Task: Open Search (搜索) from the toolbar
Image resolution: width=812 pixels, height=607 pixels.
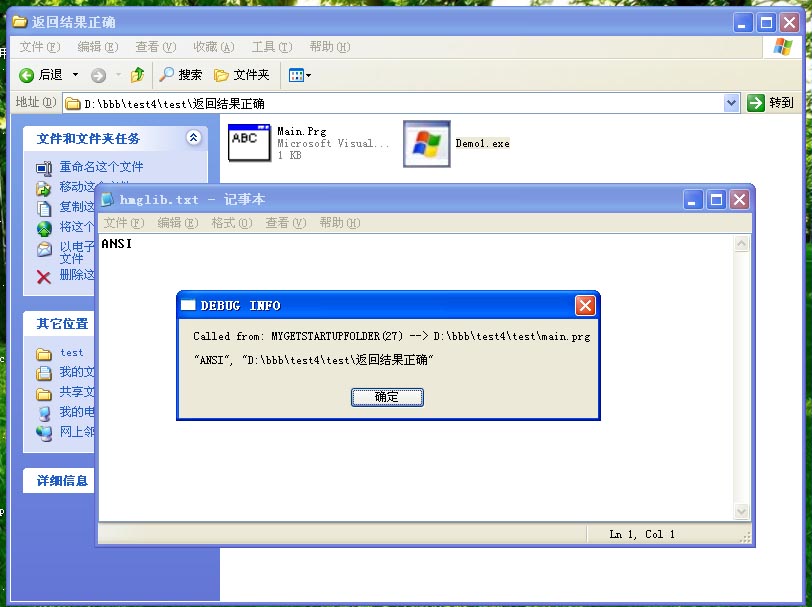Action: (x=181, y=75)
